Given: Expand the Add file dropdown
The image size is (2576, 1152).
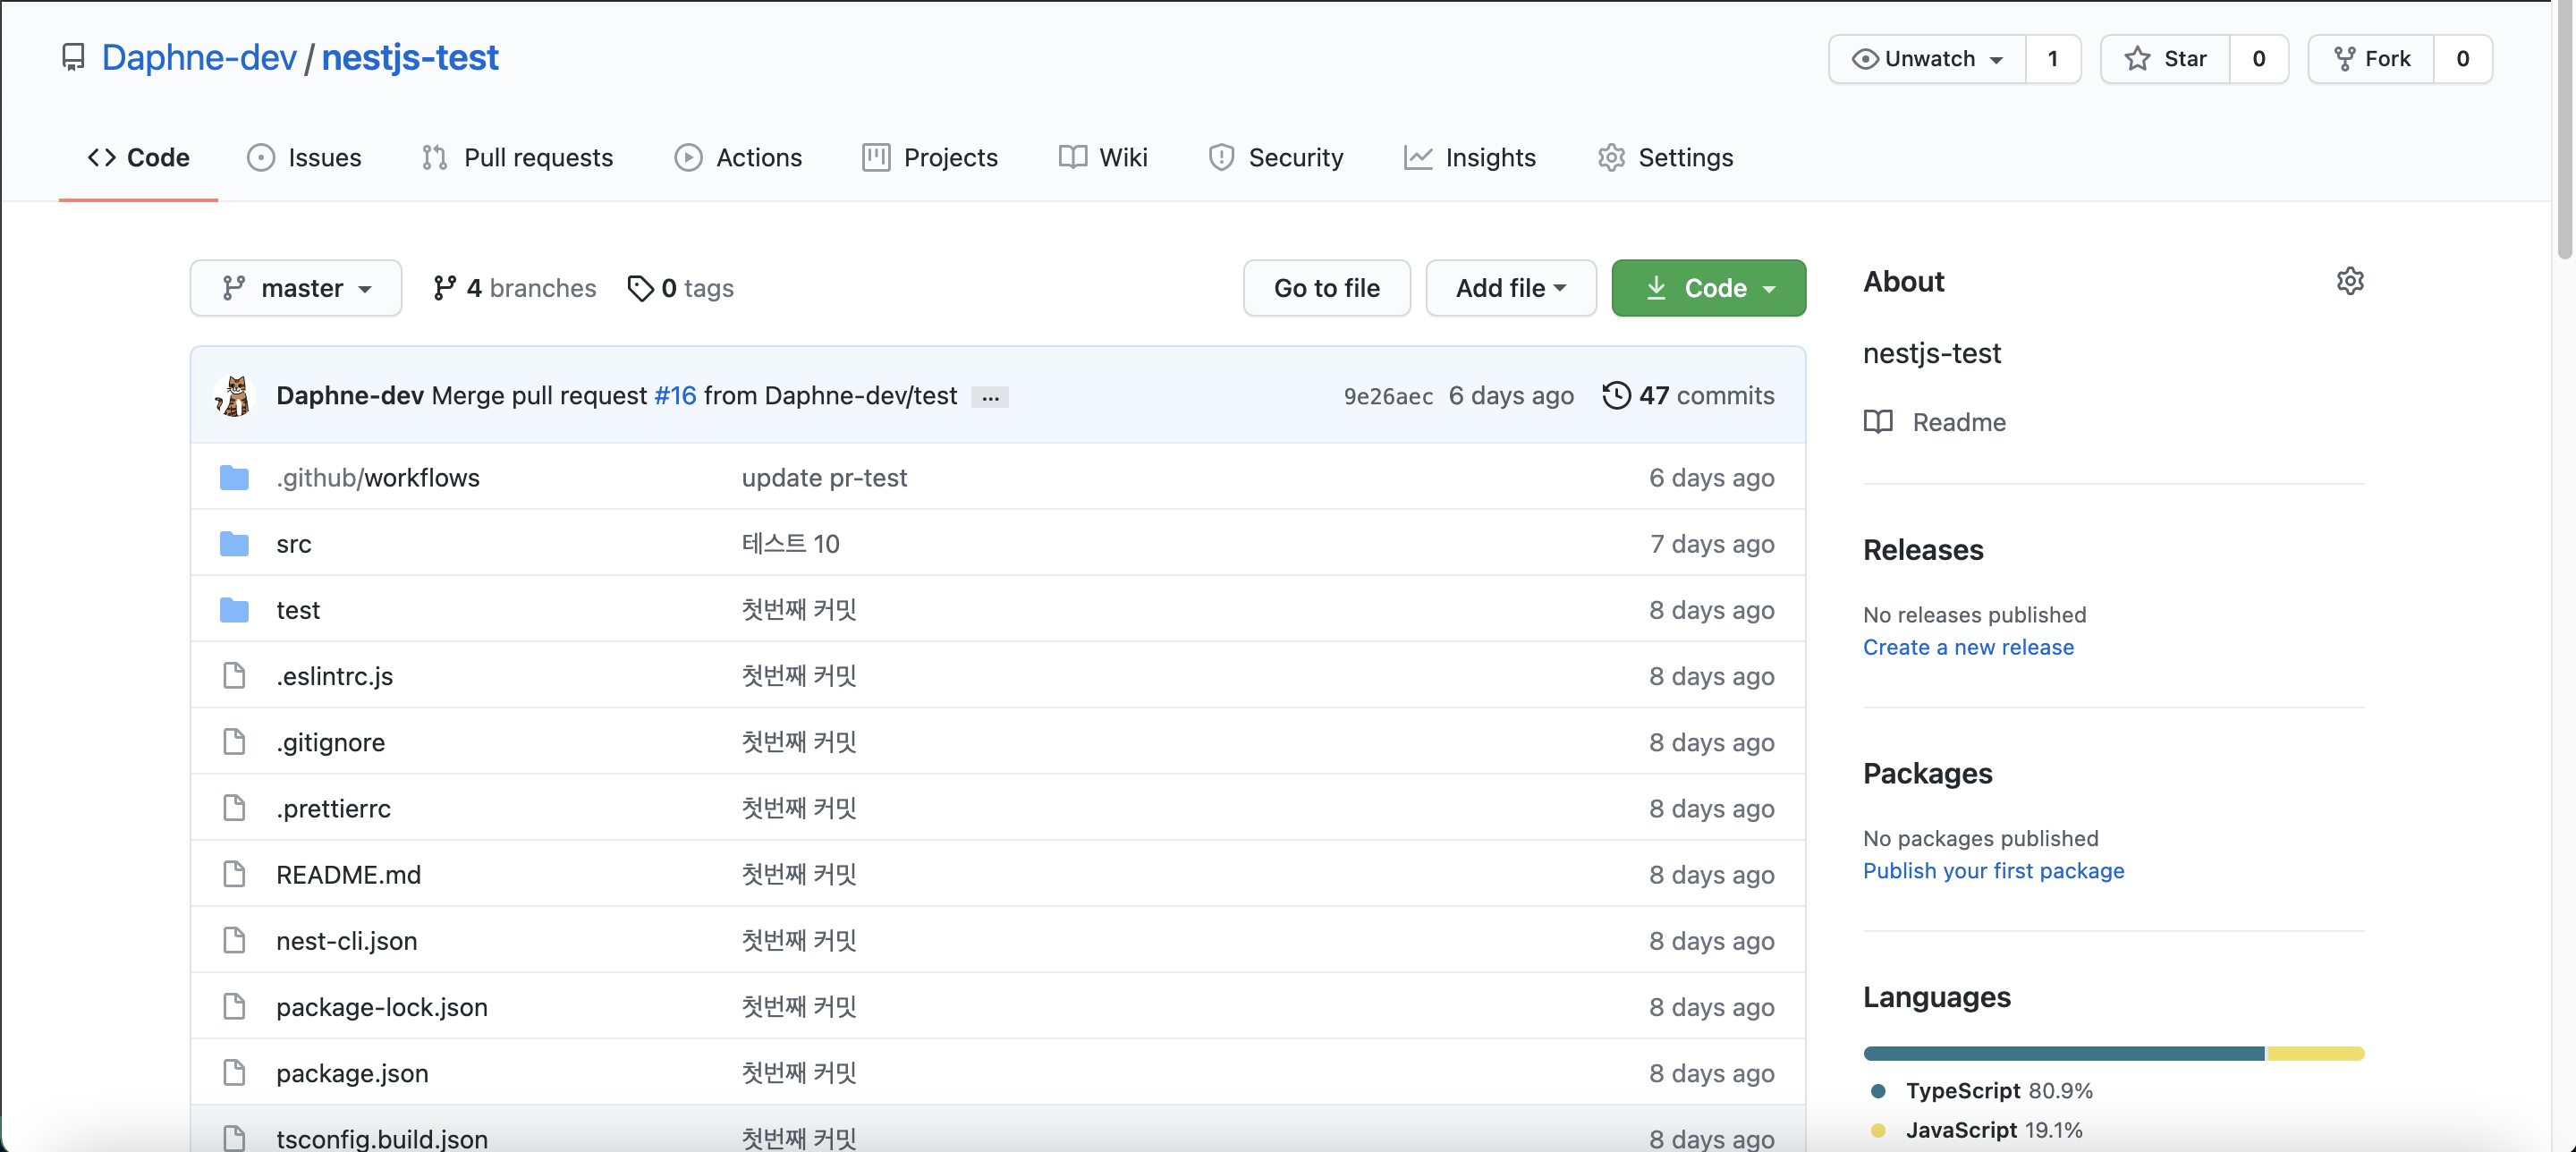Looking at the screenshot, I should coord(1510,288).
